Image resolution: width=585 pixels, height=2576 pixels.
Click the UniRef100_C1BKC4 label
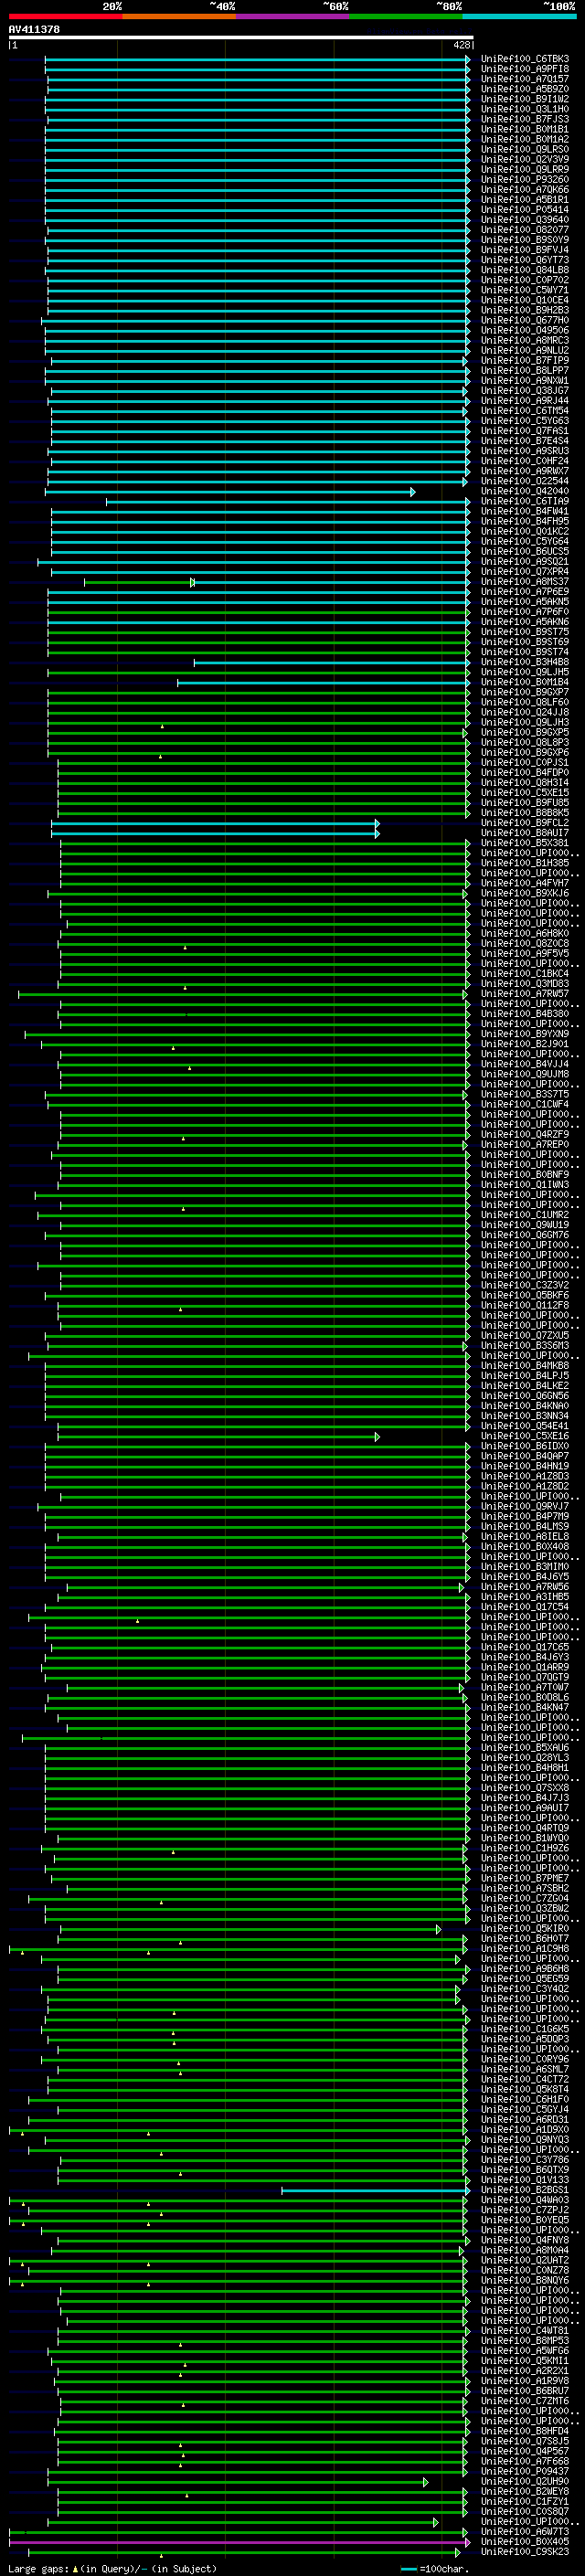525,974
